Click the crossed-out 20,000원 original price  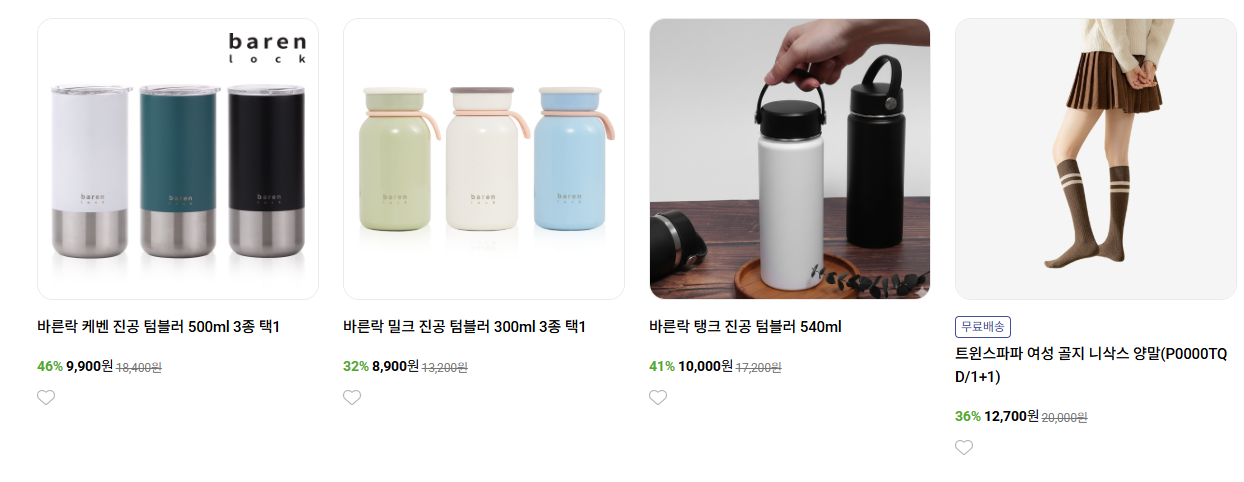pyautogui.click(x=1065, y=417)
